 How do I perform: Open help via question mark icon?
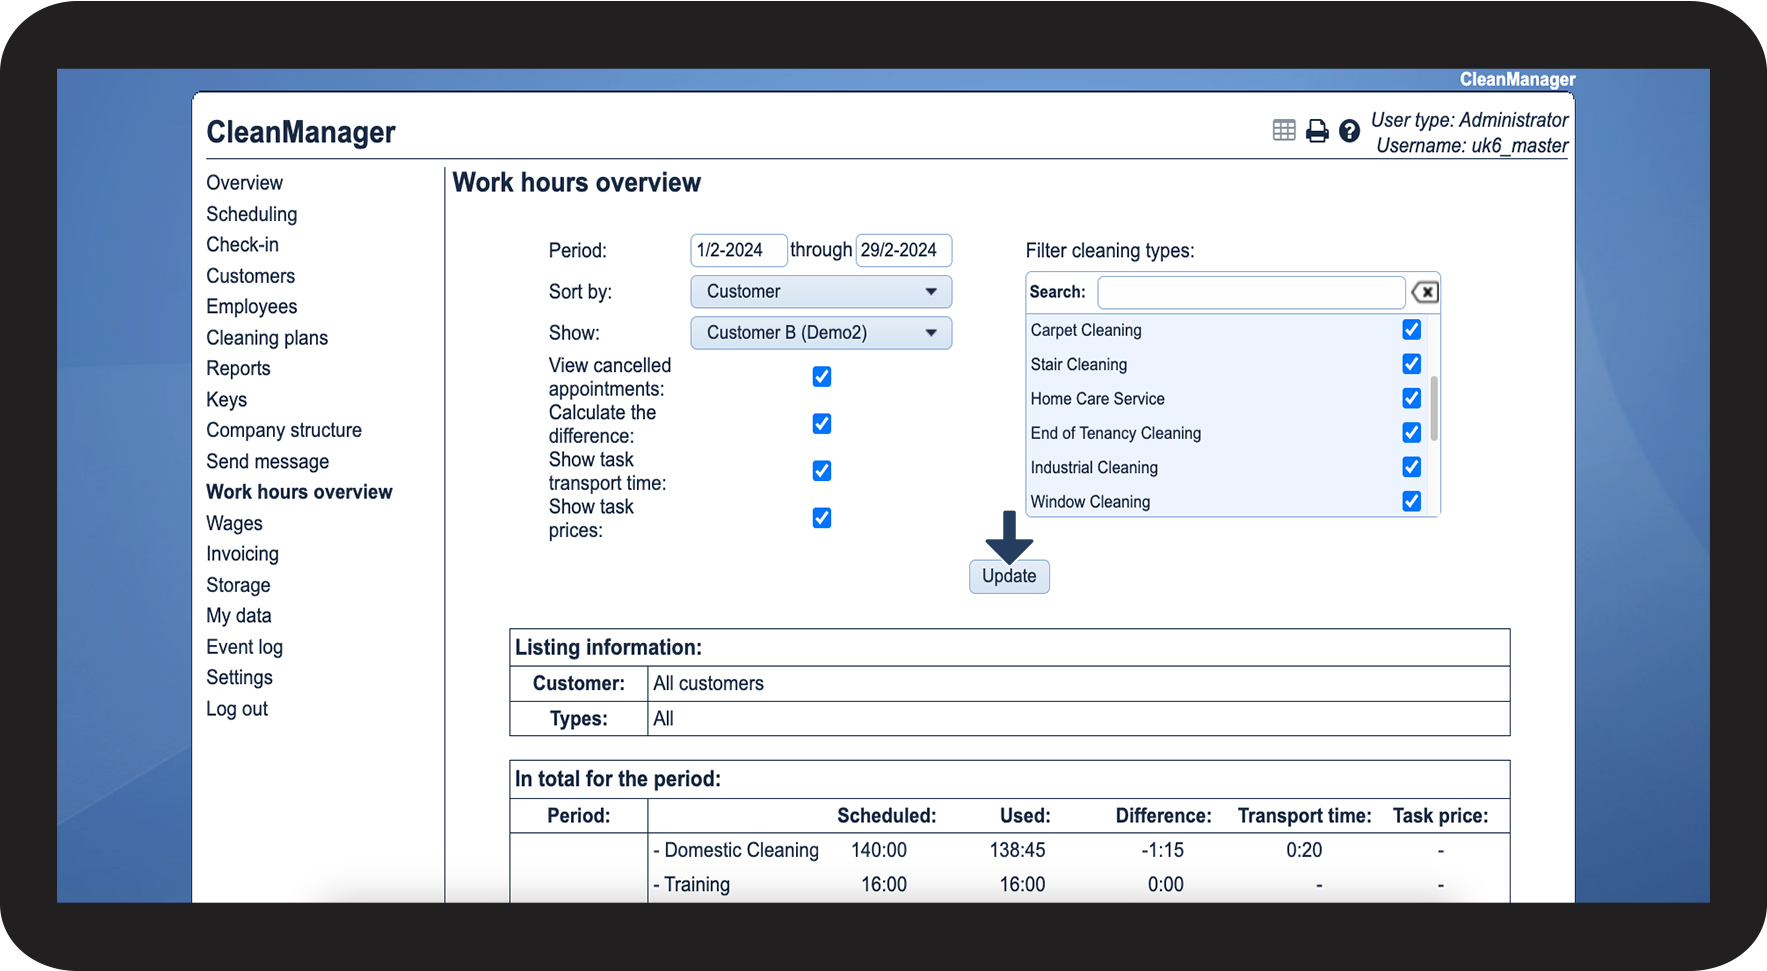(x=1349, y=131)
